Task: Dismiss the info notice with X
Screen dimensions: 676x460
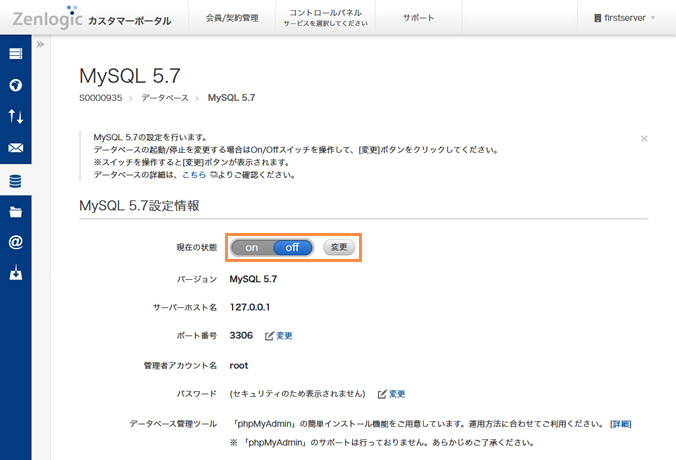Action: coord(644,138)
